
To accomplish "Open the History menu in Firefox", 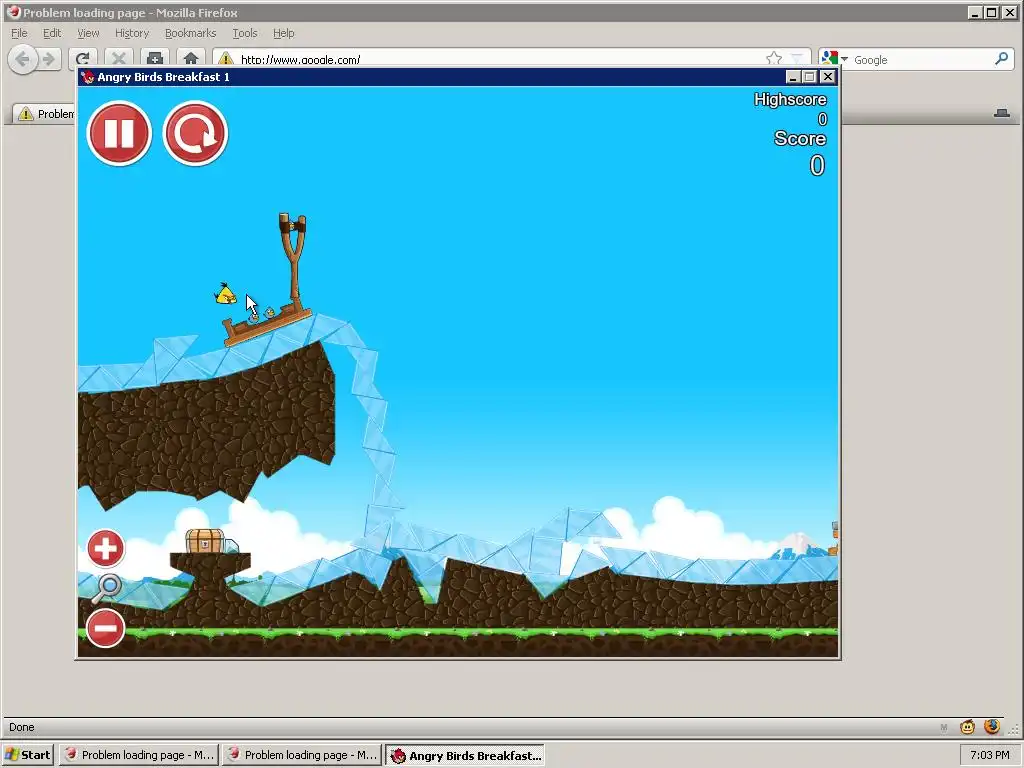I will (x=132, y=33).
